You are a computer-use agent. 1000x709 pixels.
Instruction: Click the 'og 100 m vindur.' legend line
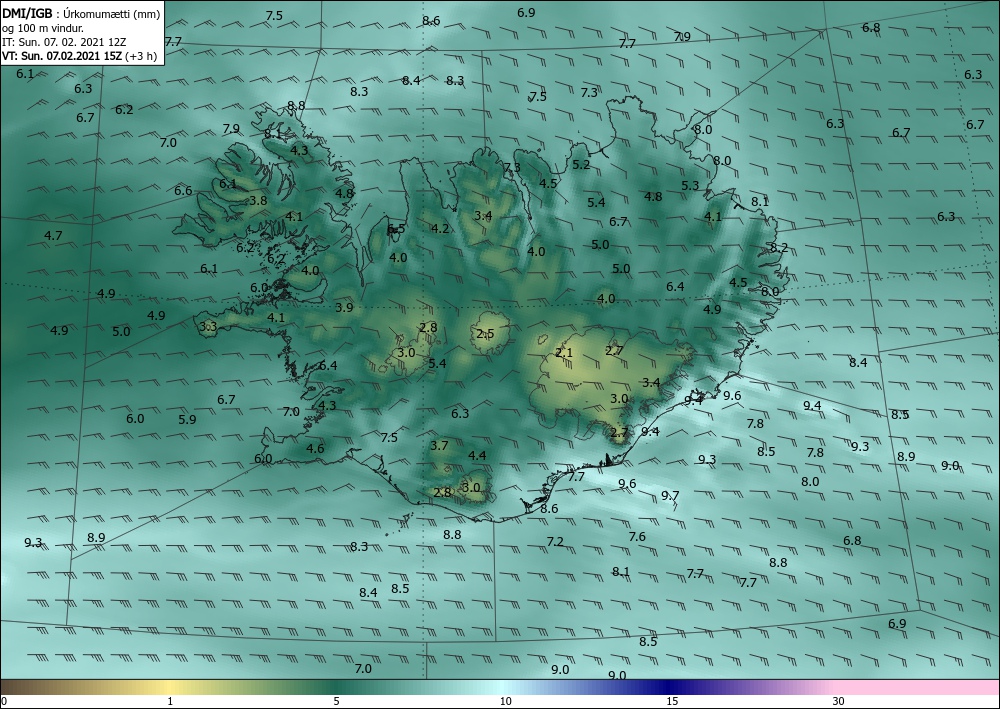43,28
